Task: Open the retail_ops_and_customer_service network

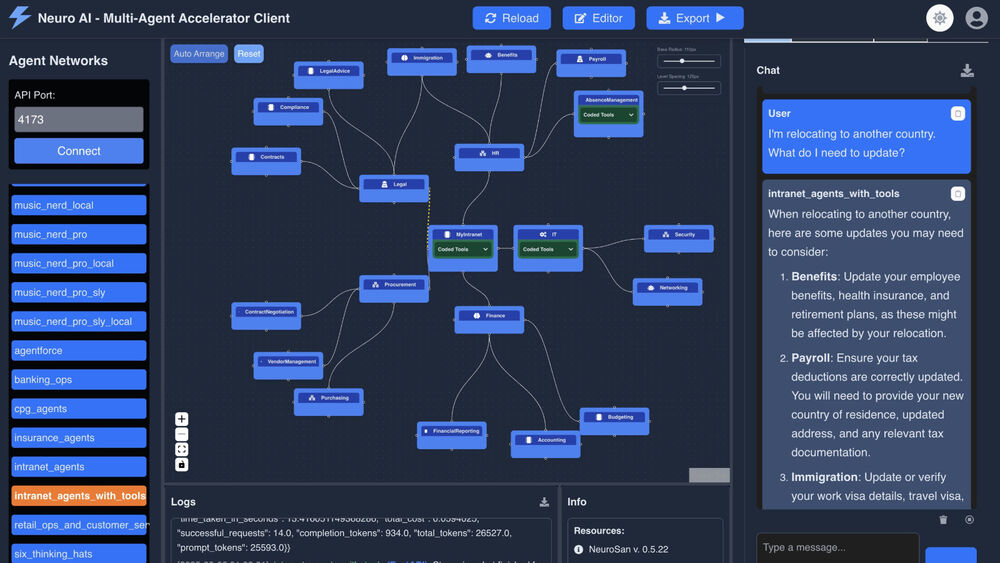Action: (78, 525)
